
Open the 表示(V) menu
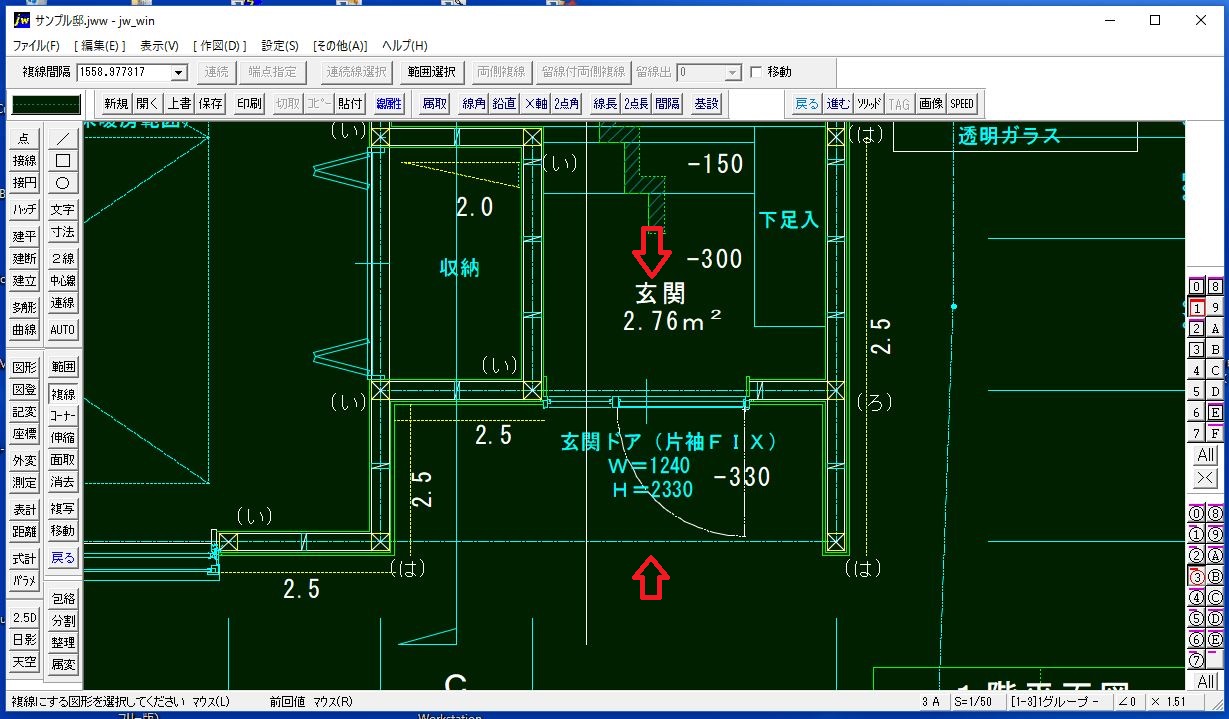(x=159, y=46)
